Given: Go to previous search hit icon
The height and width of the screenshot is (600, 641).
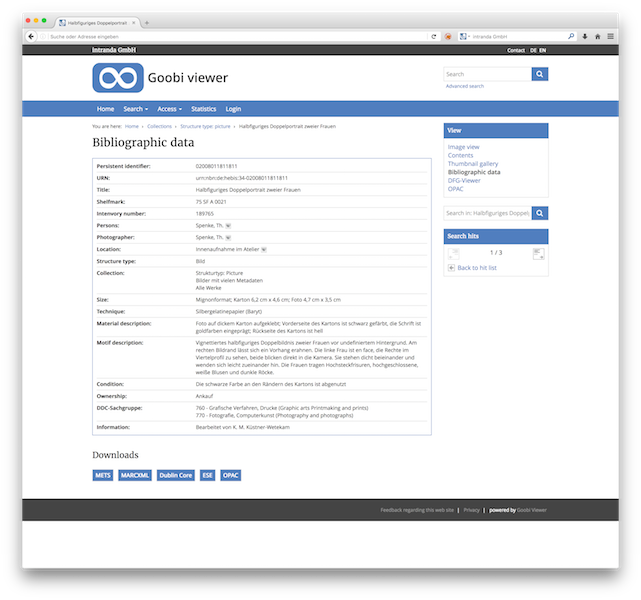Looking at the screenshot, I should tap(453, 254).
